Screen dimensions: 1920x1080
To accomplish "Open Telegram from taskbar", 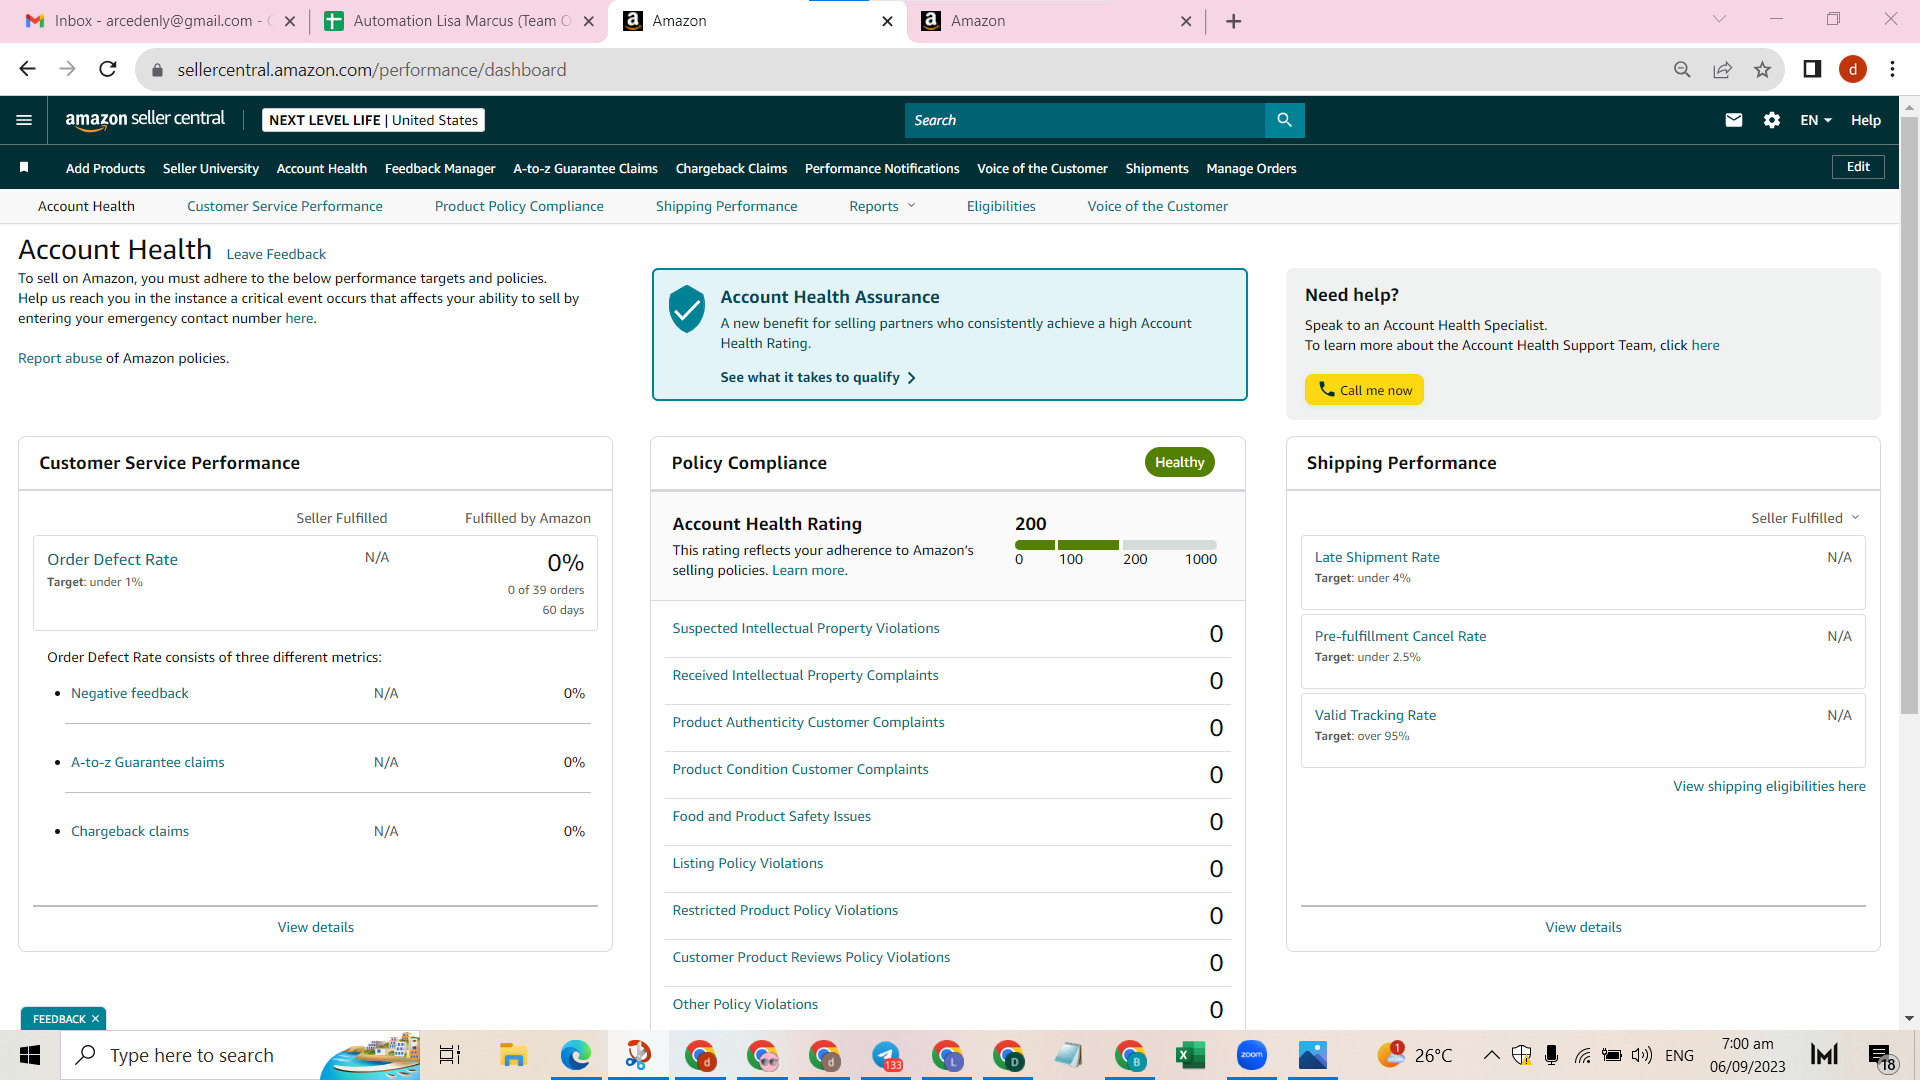I will pos(886,1055).
